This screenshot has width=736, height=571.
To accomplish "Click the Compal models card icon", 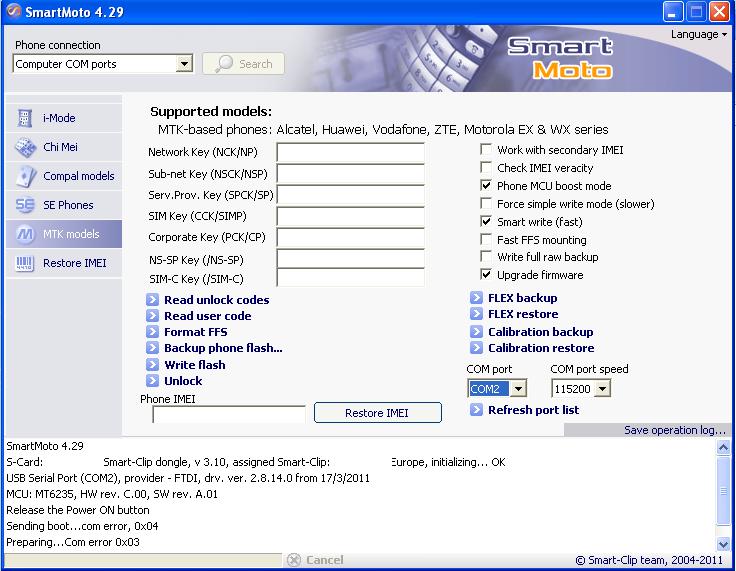I will 25,176.
